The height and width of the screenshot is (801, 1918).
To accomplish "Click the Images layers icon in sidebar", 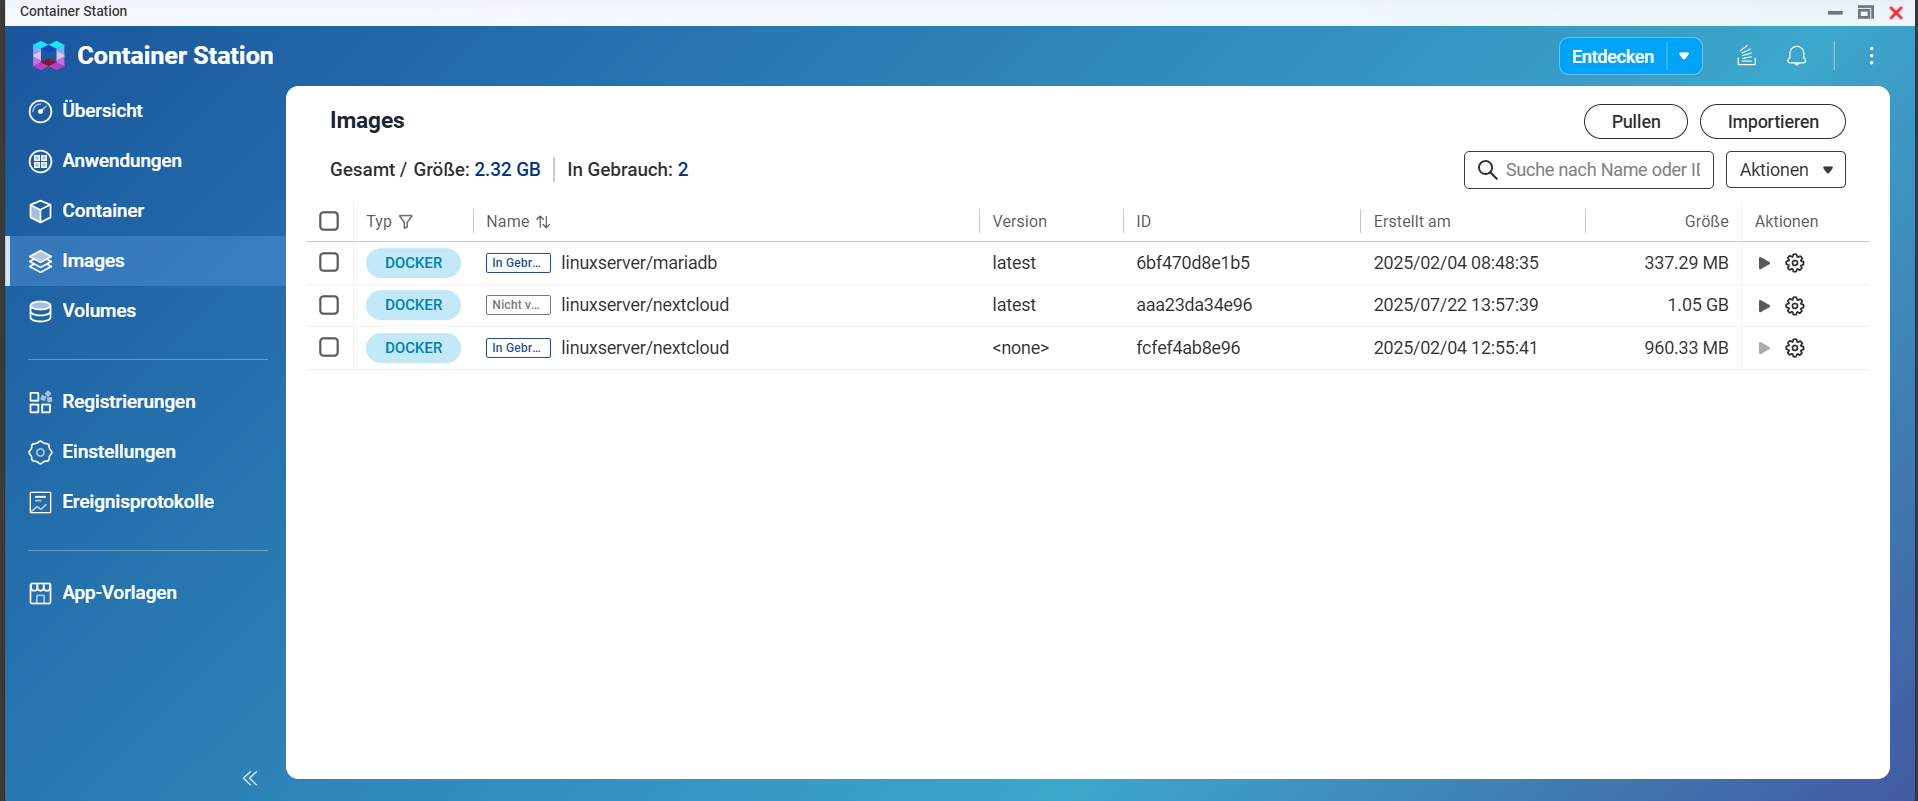I will point(40,261).
